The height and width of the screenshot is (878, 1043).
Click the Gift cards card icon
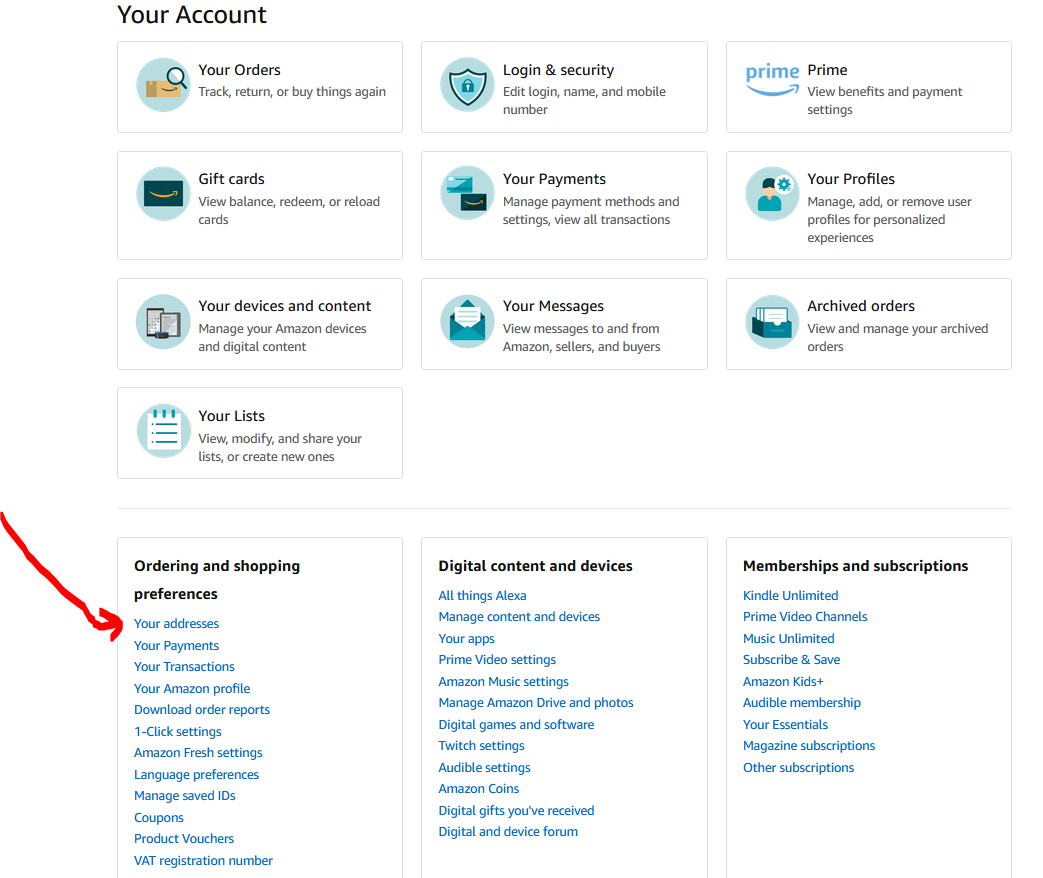[163, 194]
